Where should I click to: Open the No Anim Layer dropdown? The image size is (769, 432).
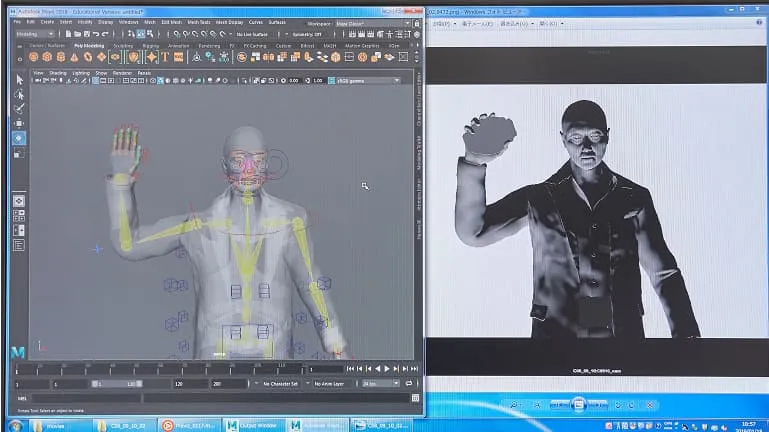330,383
